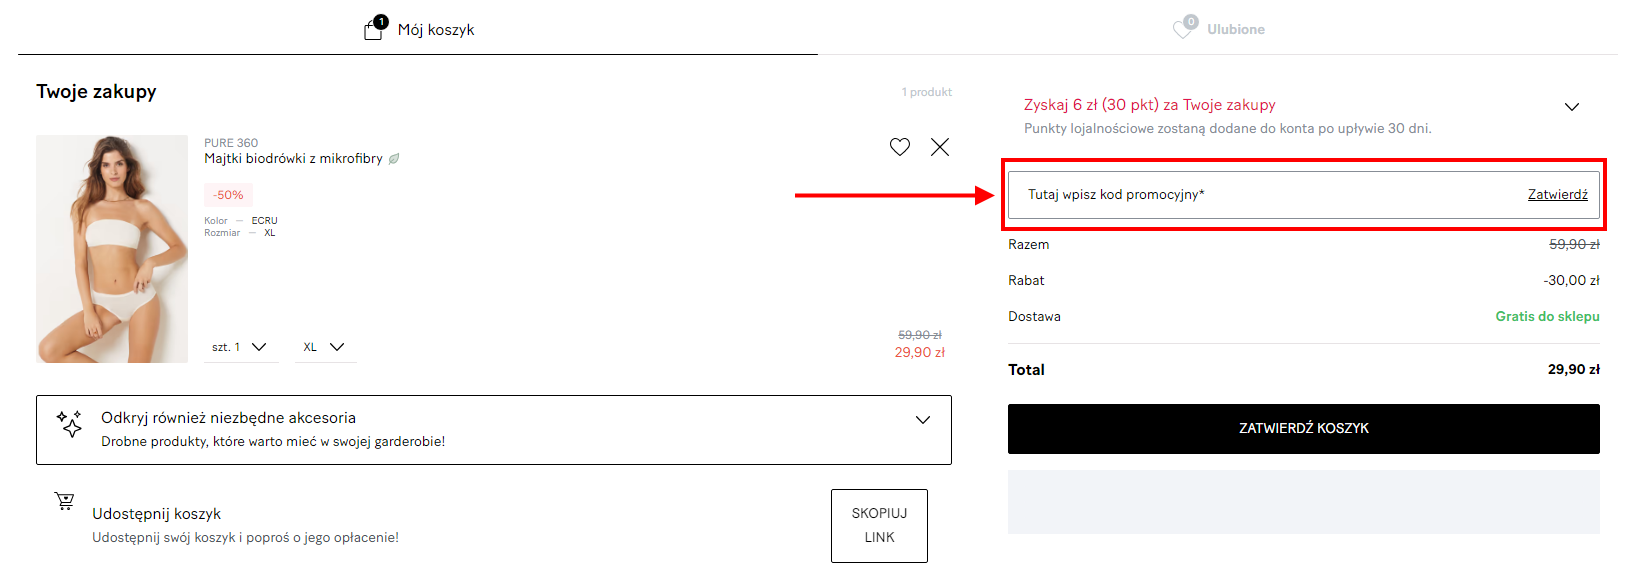This screenshot has width=1639, height=573.
Task: Add the briefs to favorites with heart icon
Action: (900, 147)
